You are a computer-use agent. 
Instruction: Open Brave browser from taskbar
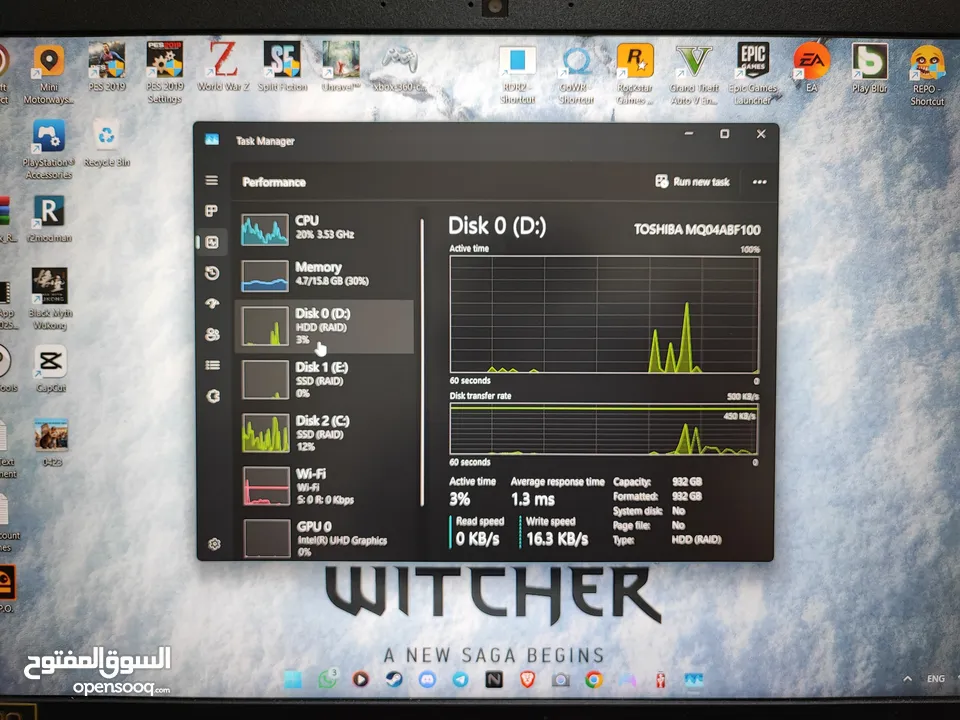pyautogui.click(x=528, y=680)
